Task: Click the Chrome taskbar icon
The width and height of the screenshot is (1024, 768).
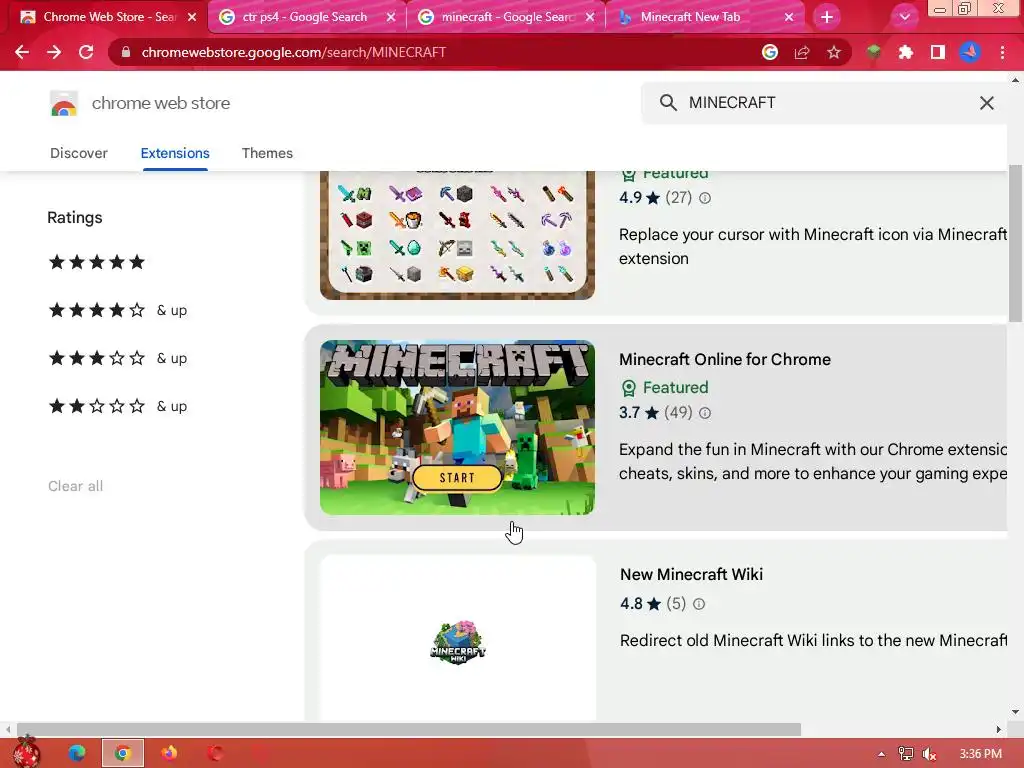Action: pos(122,753)
